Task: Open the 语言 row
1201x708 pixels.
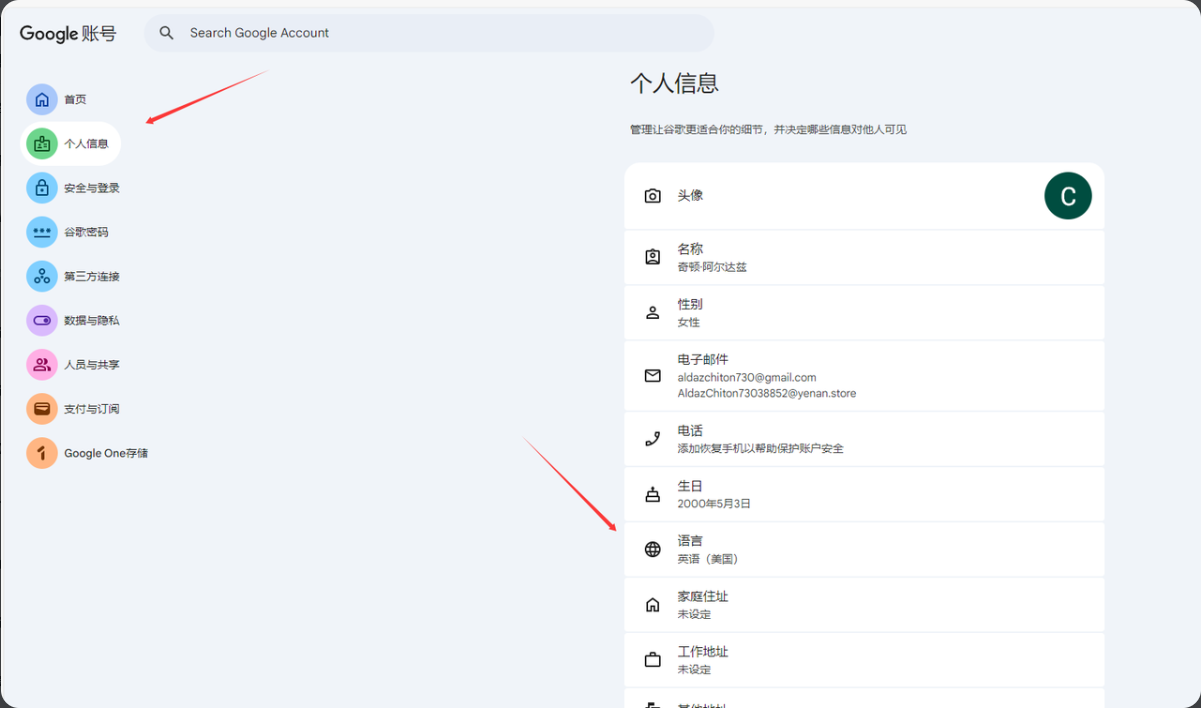Action: [864, 549]
